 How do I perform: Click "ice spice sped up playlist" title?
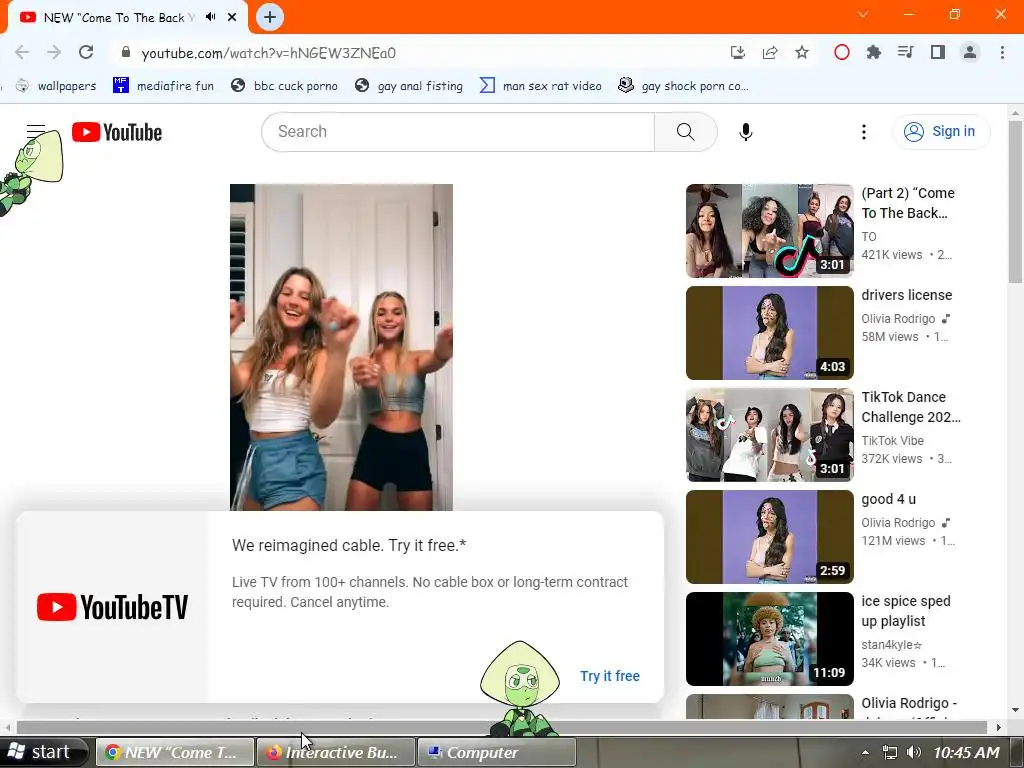906,611
